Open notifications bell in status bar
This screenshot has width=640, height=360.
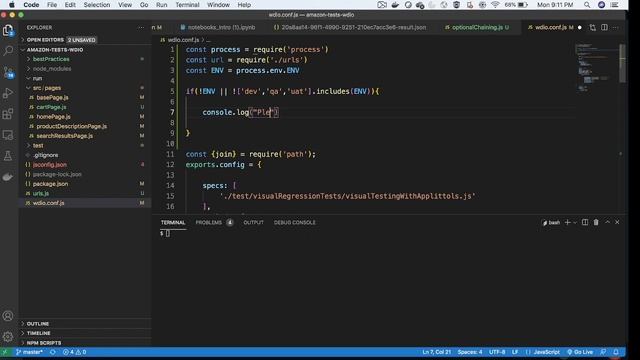616,352
